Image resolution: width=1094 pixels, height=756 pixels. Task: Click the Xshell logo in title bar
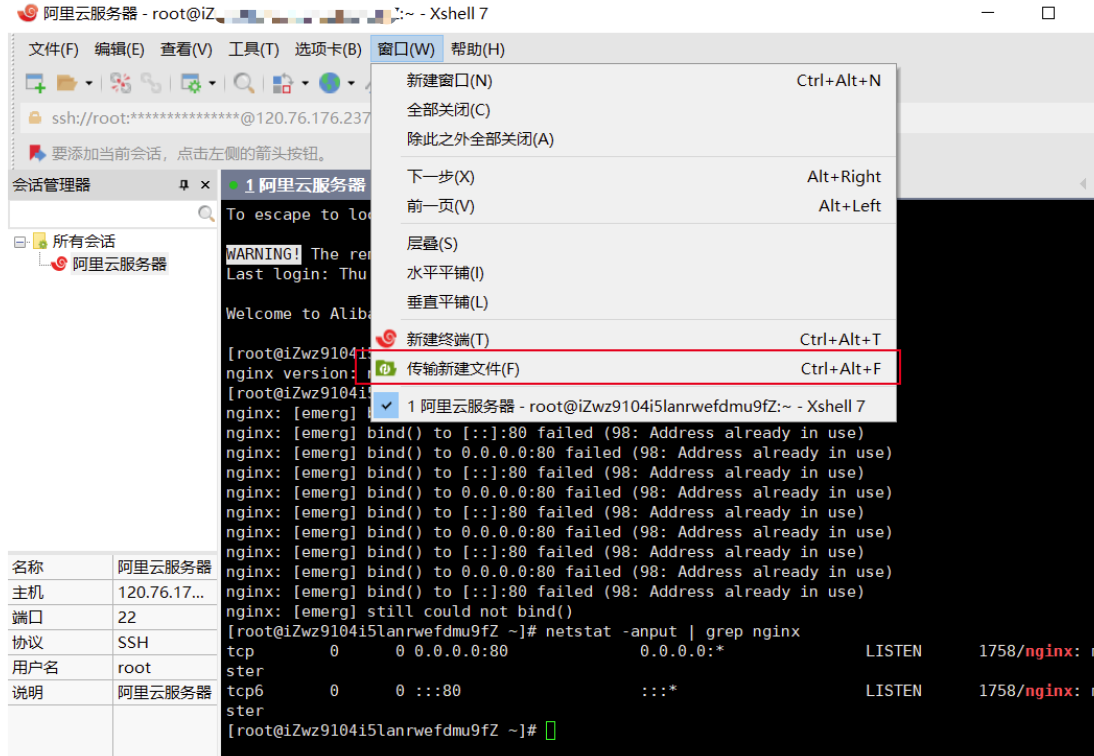27,13
